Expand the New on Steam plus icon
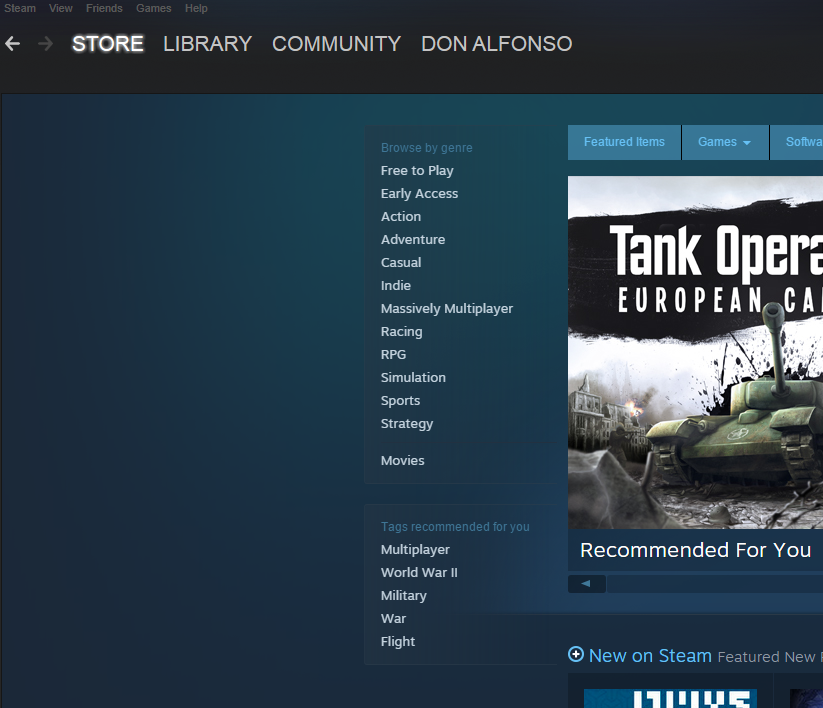823x708 pixels. 576,654
